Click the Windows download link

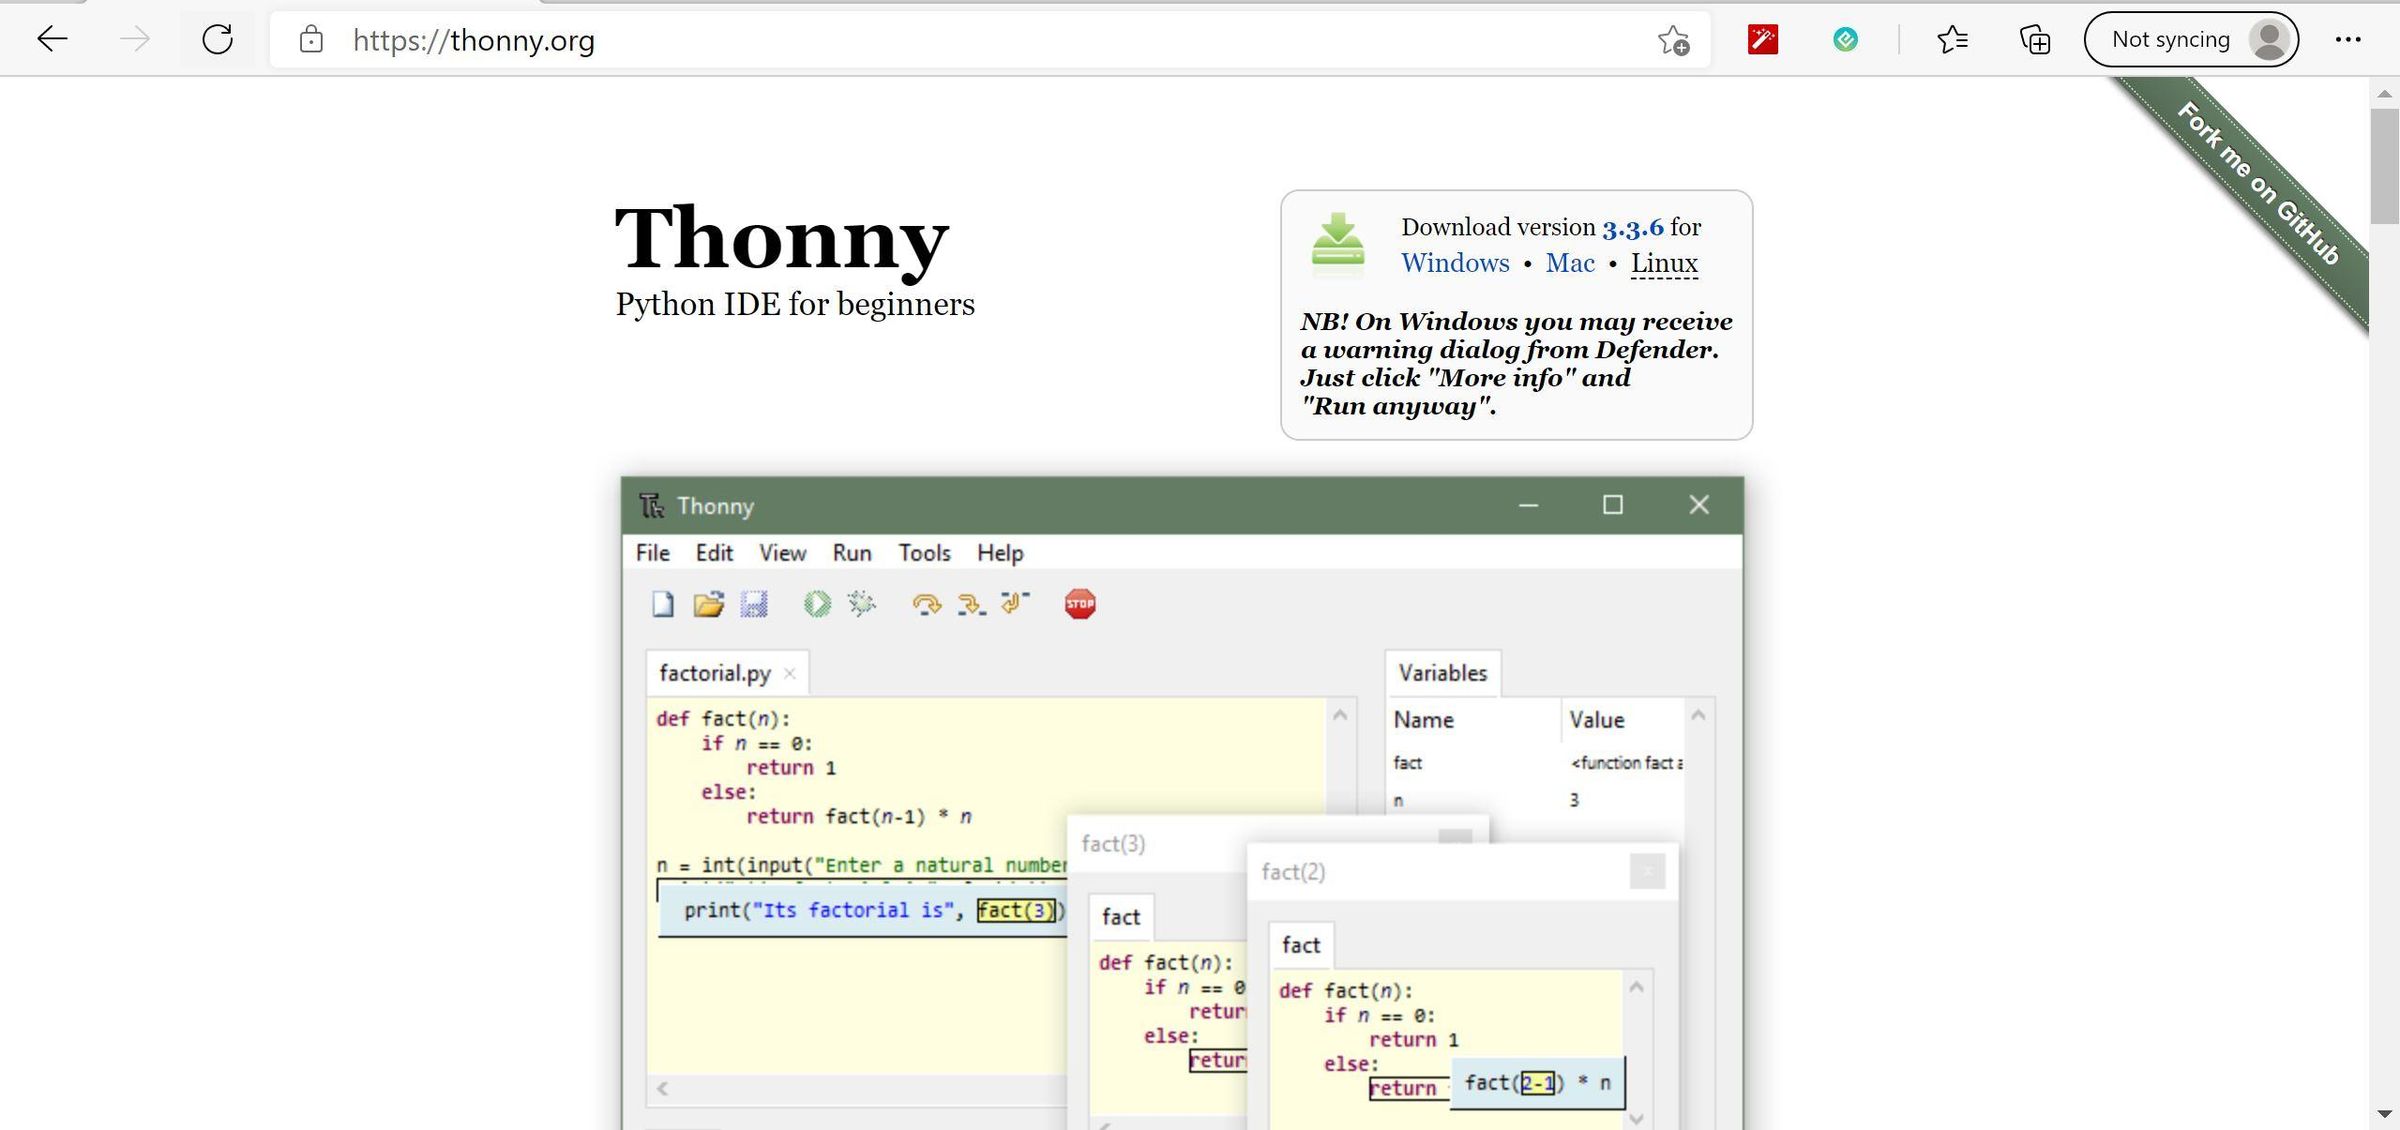click(1454, 263)
